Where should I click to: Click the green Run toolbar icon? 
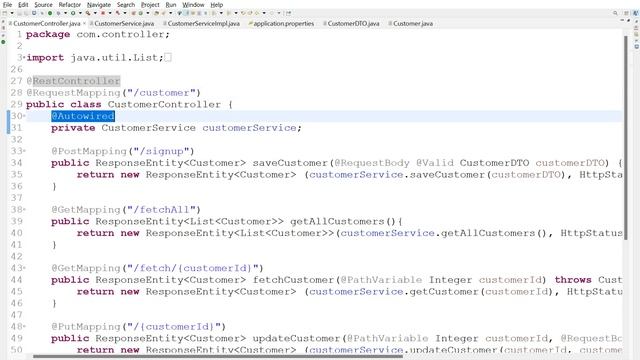(x=73, y=13)
